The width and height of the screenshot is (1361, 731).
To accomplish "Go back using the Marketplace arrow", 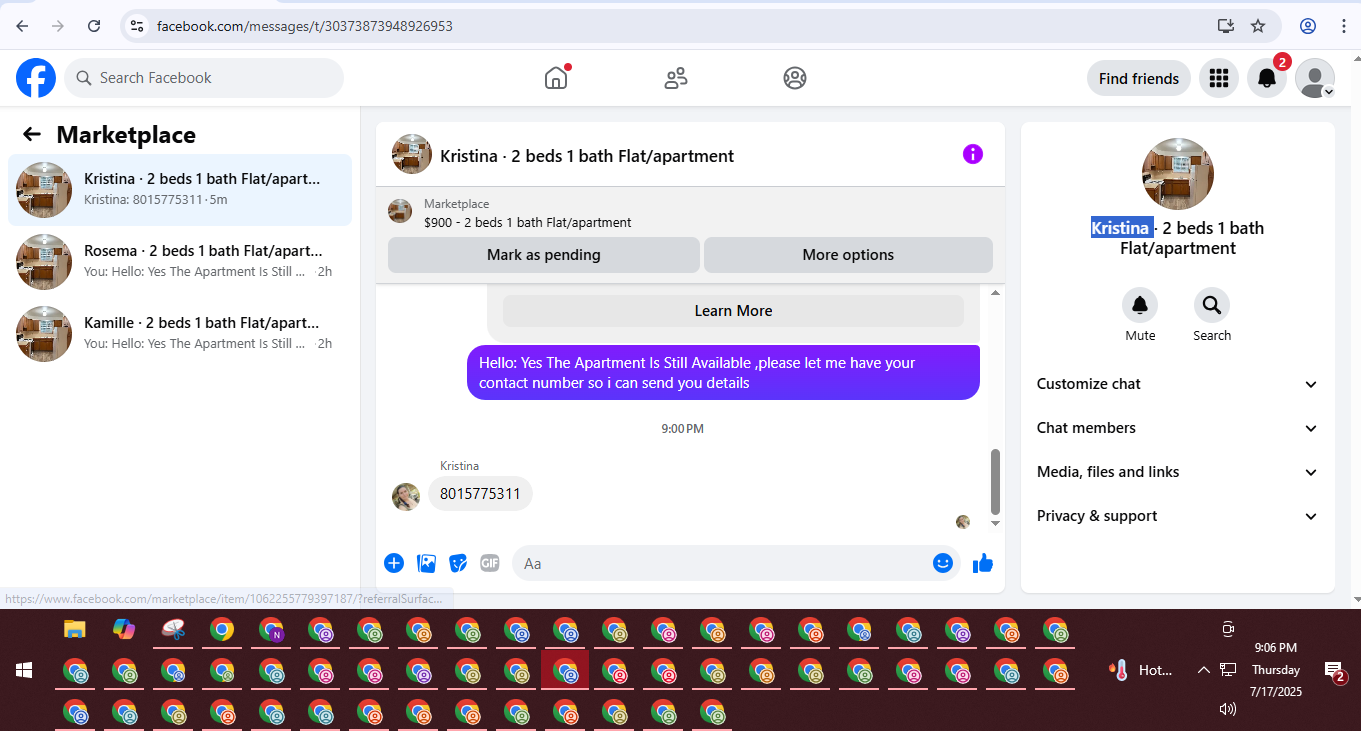I will (x=32, y=135).
